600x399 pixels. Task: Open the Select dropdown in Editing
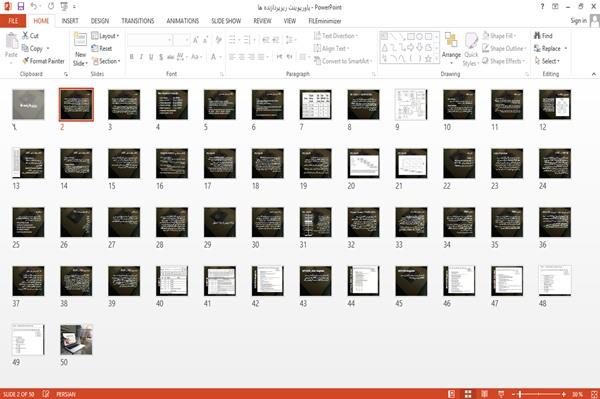click(x=547, y=61)
